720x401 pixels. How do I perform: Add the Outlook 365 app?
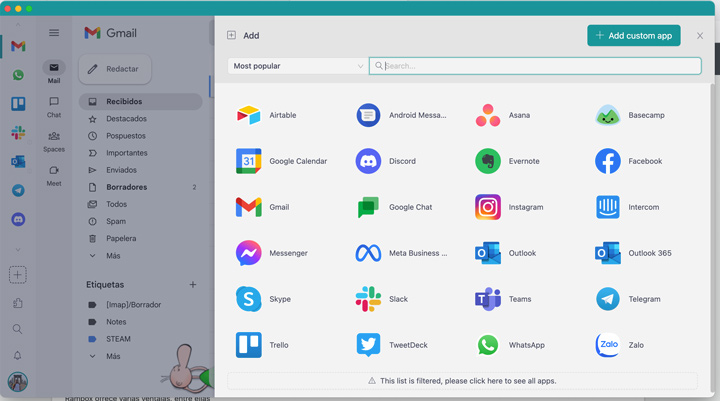pyautogui.click(x=633, y=253)
